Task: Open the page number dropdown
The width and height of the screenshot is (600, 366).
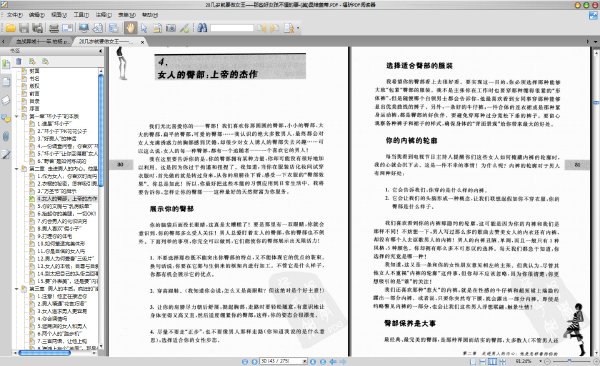Action: tap(305, 361)
